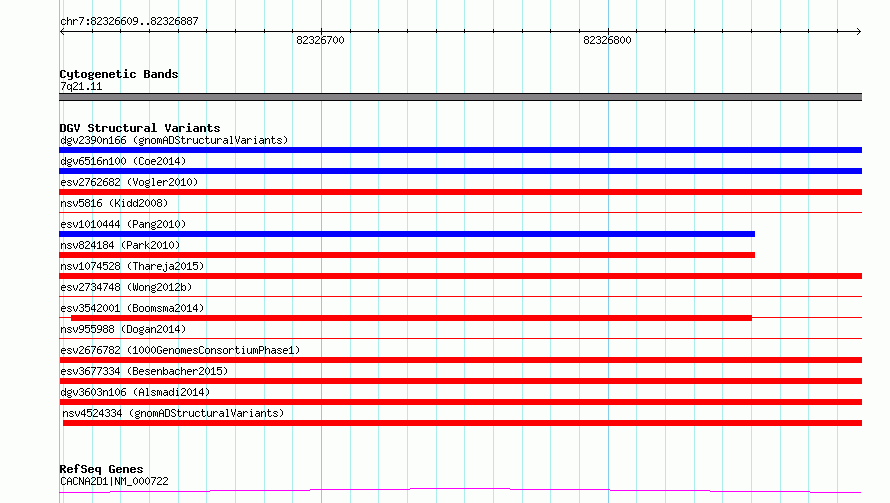Click the red bar under nsv1074528

pos(460,276)
